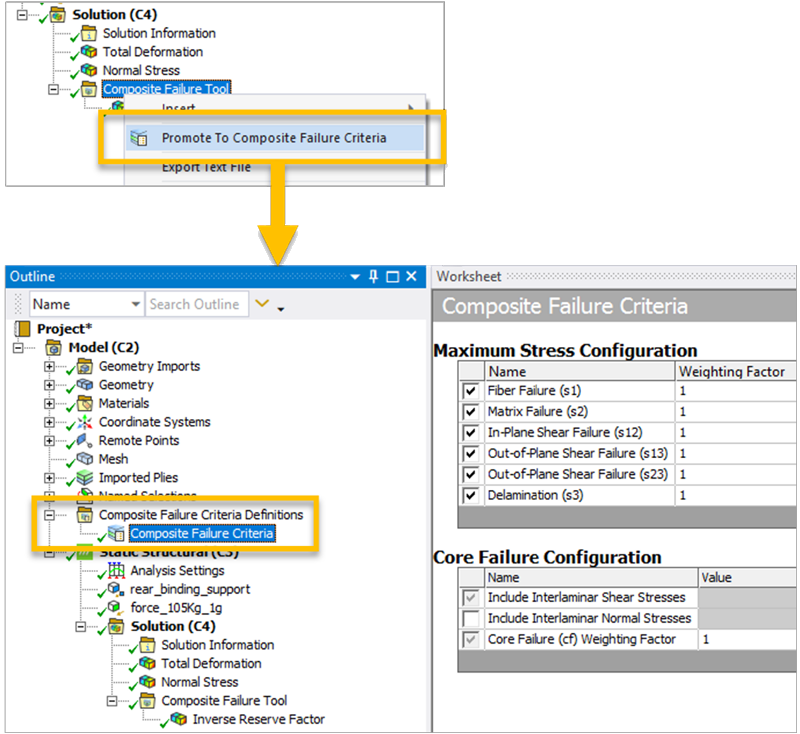This screenshot has width=800, height=734.
Task: Click the Analysis Settings tree icon
Action: point(118,571)
